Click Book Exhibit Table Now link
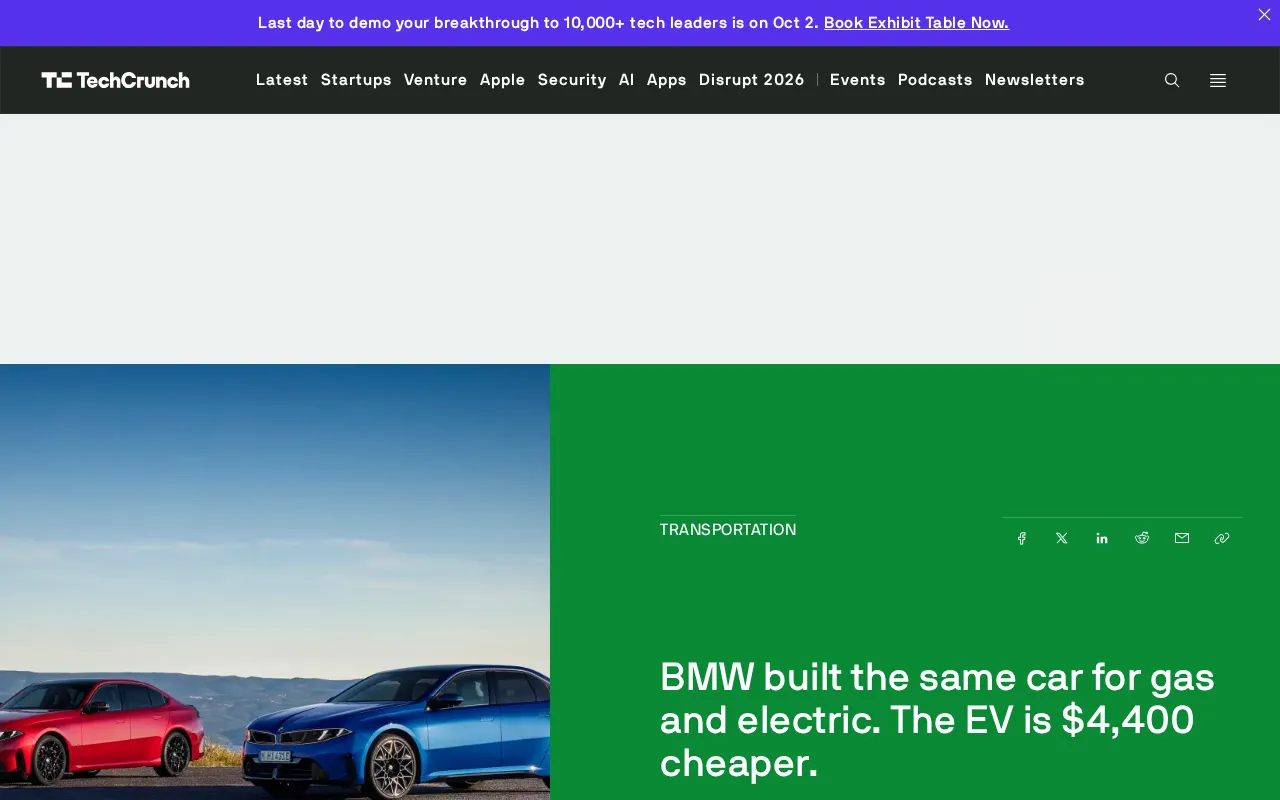The height and width of the screenshot is (800, 1280). (x=916, y=23)
